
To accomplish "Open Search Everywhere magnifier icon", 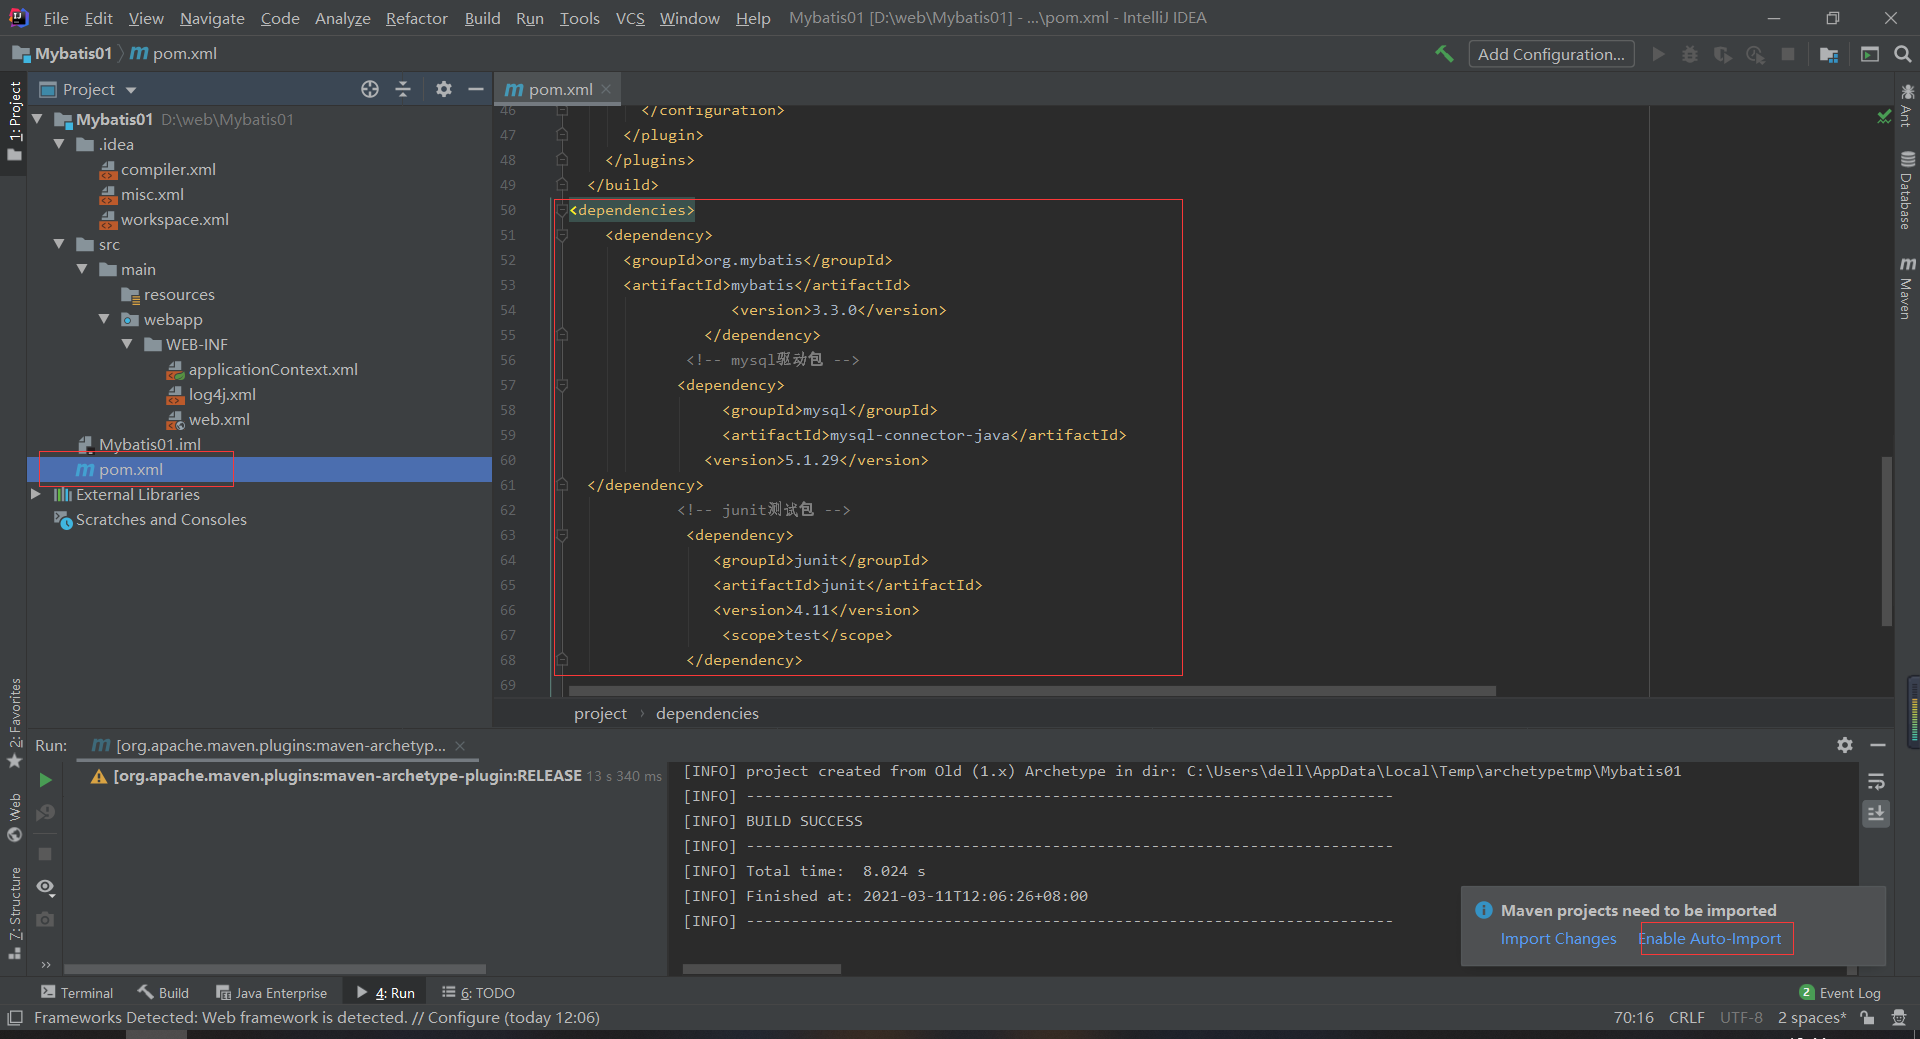I will (x=1903, y=54).
